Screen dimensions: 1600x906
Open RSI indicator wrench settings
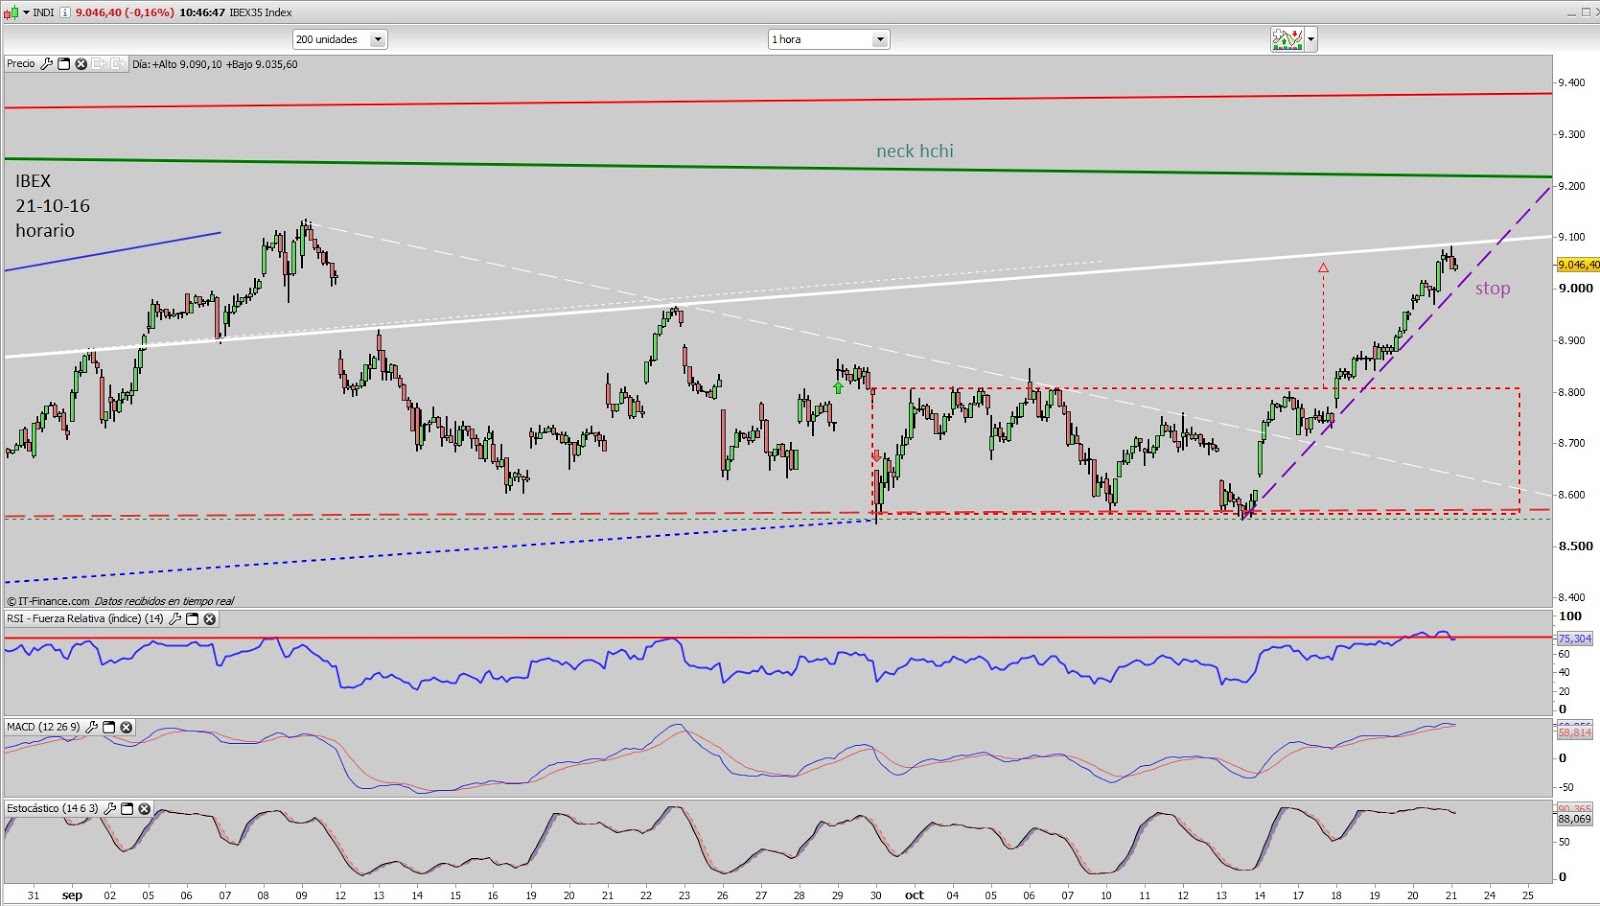pos(175,619)
